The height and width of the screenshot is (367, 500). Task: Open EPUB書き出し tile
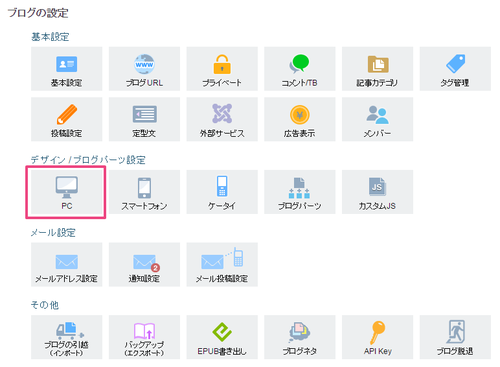pyautogui.click(x=222, y=337)
